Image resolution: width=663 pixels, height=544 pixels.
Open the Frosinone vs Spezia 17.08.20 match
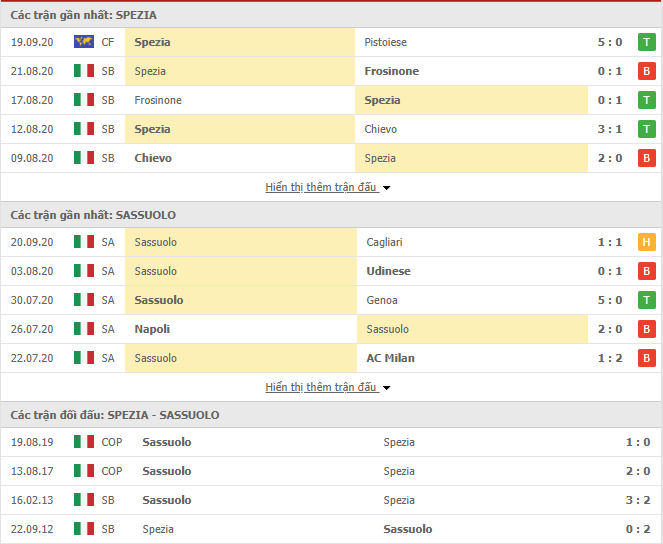(331, 100)
